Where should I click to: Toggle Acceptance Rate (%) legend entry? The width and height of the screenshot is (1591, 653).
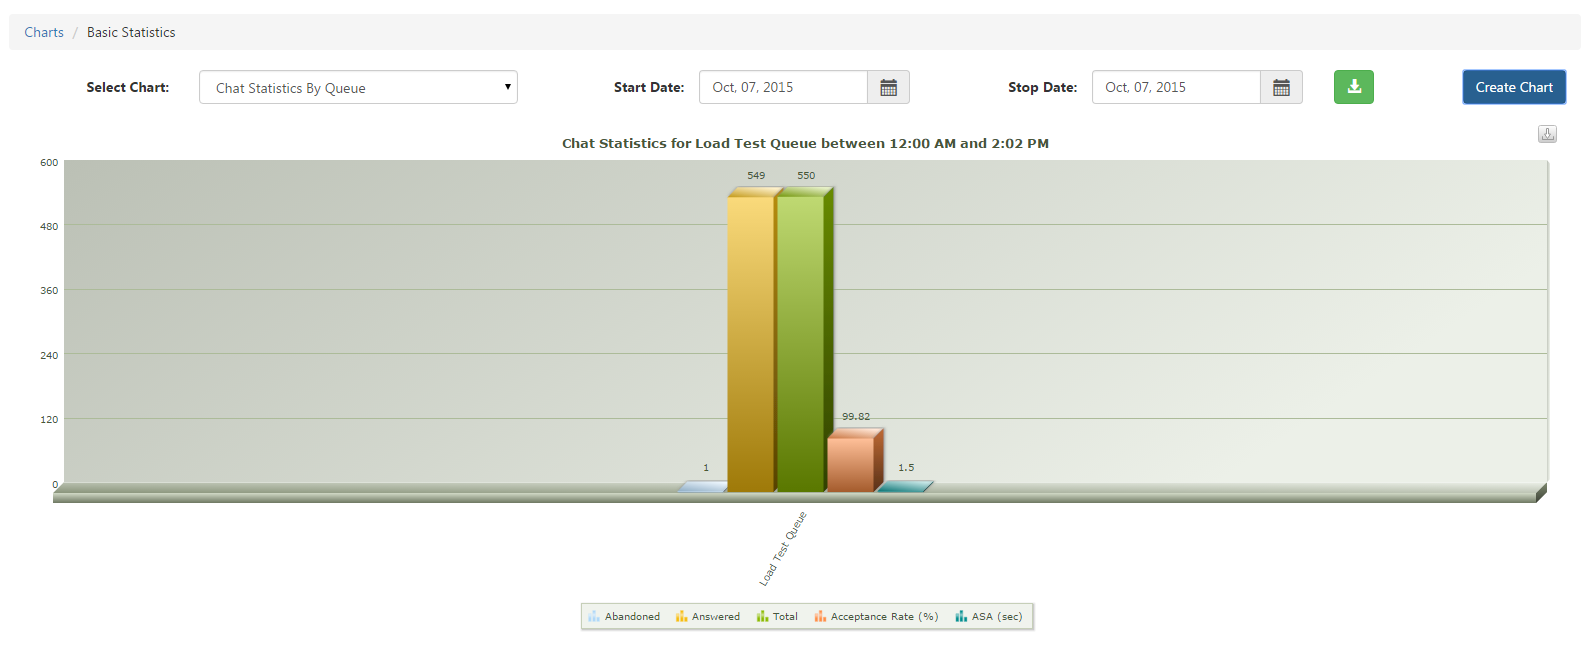point(876,616)
